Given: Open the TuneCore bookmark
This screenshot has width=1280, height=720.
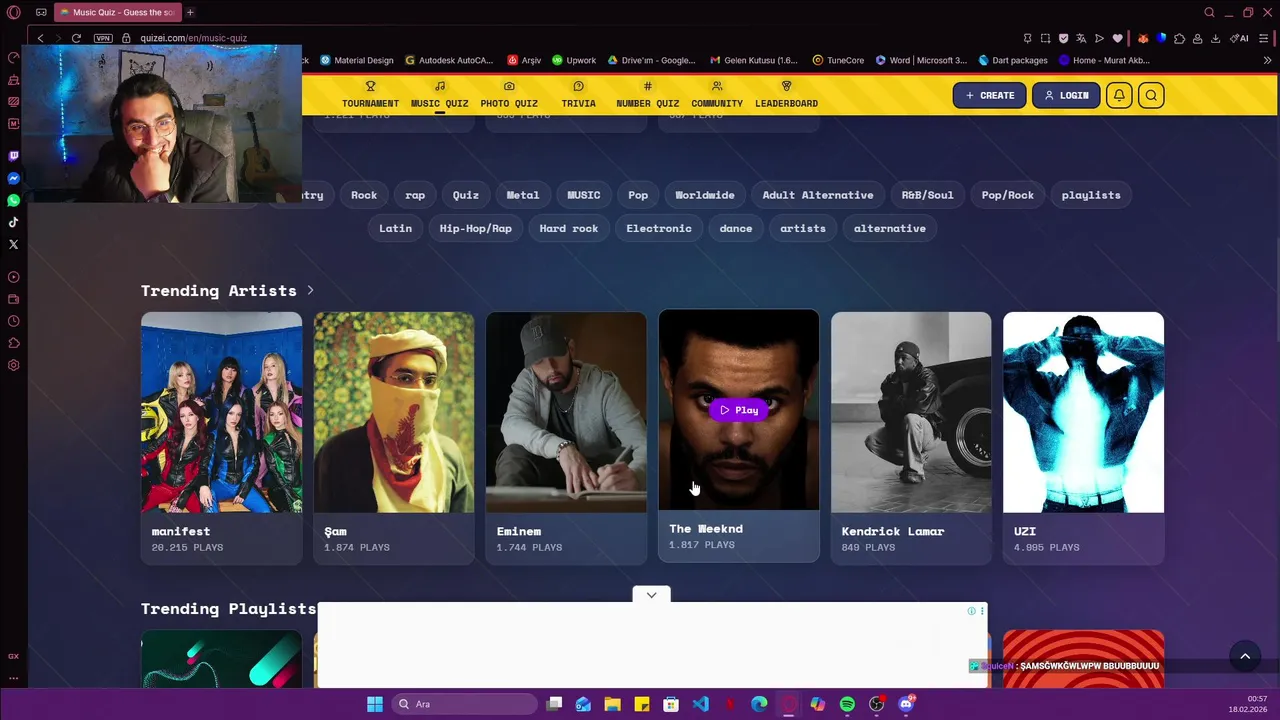Looking at the screenshot, I should [838, 60].
